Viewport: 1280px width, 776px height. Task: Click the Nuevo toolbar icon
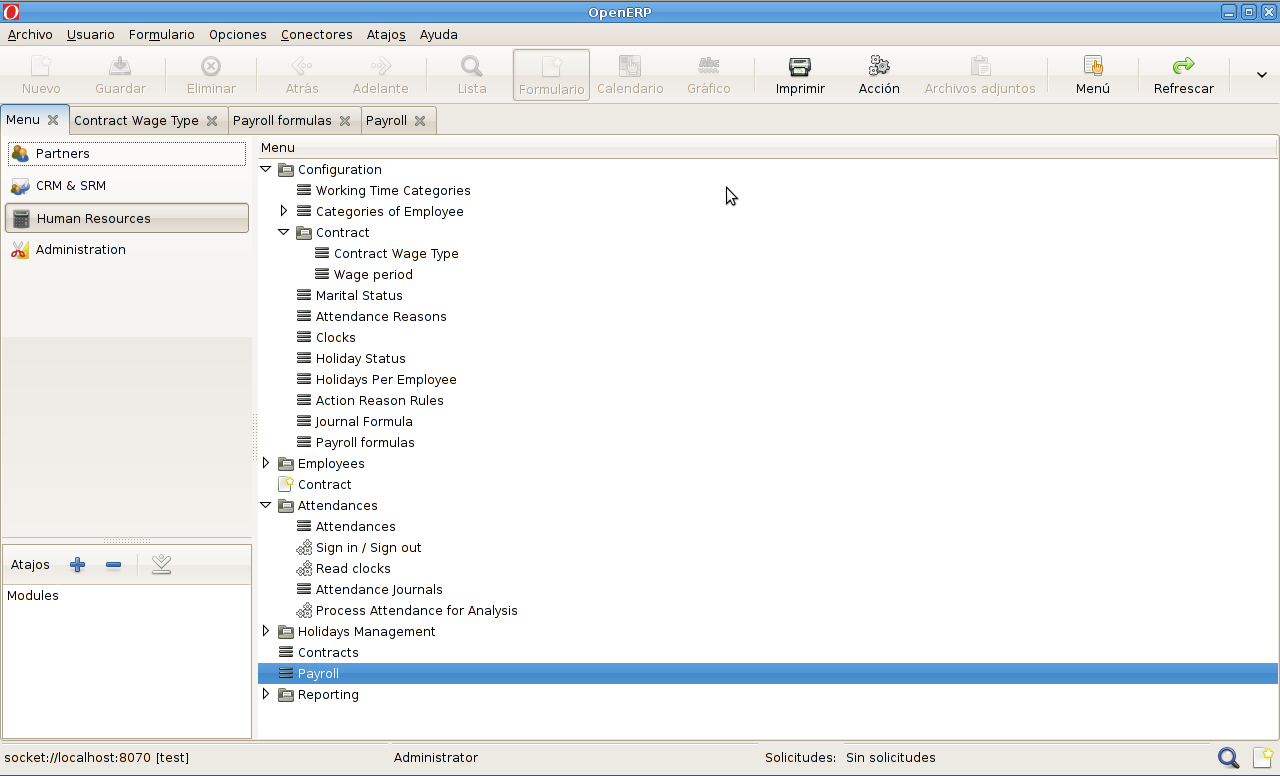click(x=41, y=67)
